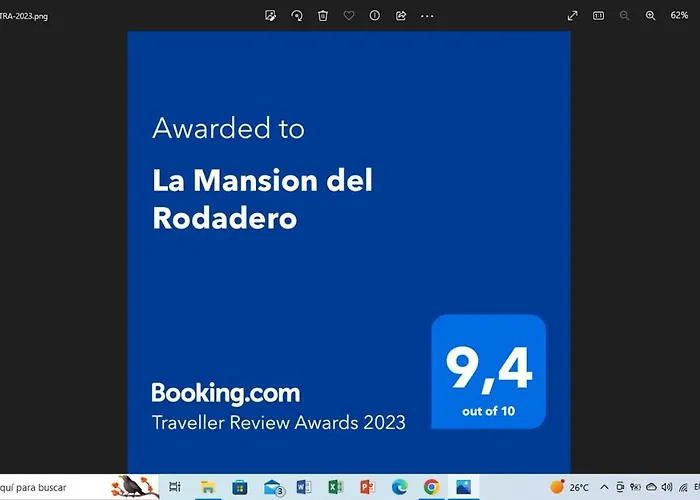Open Excel from the taskbar
Screen dimensions: 700x500
pos(336,487)
